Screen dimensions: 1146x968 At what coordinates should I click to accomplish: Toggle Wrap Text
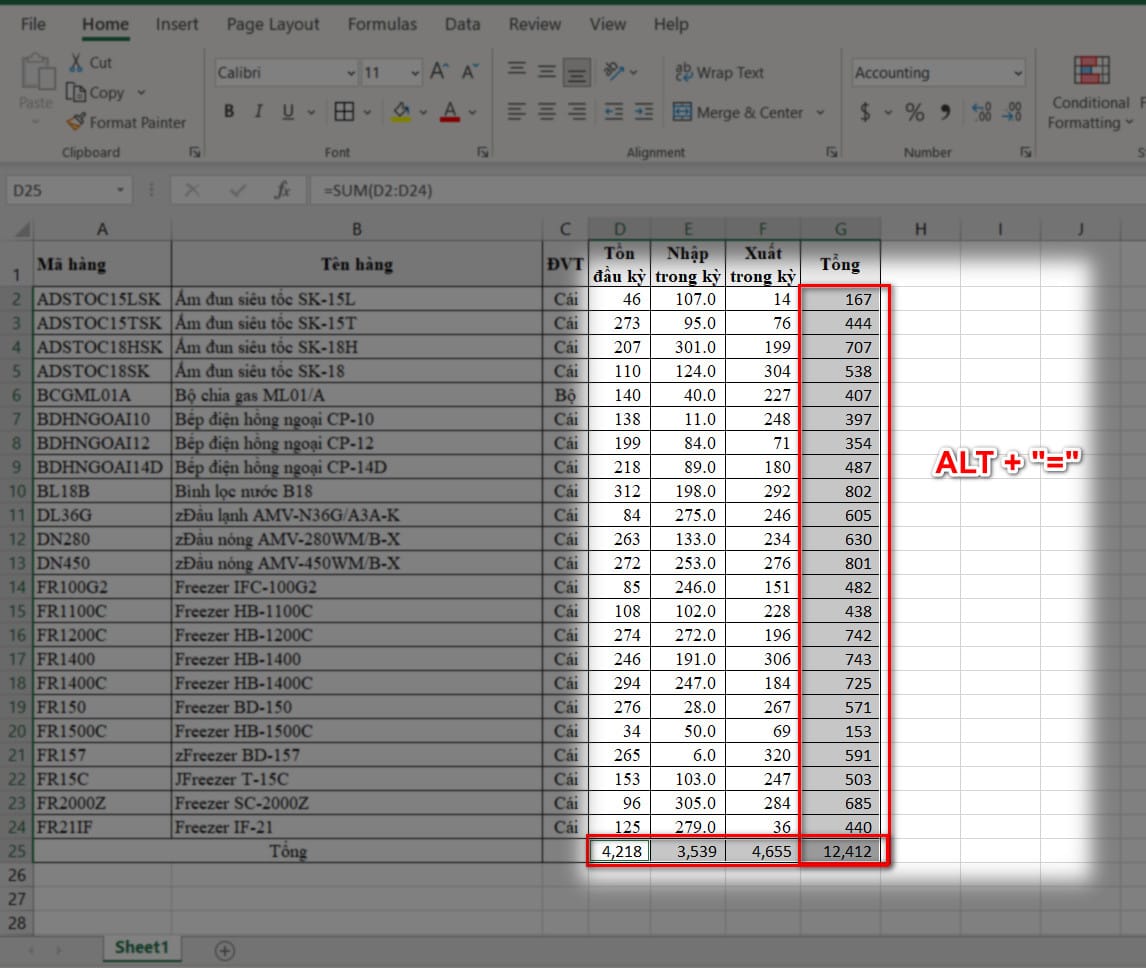pyautogui.click(x=719, y=72)
